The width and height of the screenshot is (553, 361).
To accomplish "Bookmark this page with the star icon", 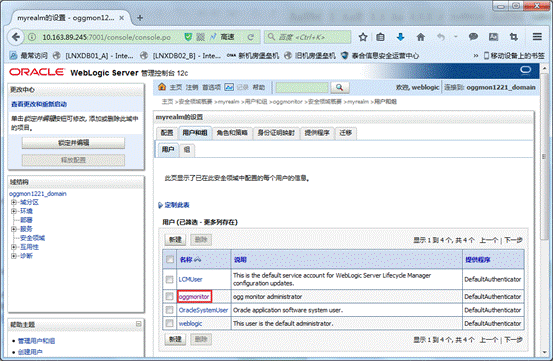I will pyautogui.click(x=363, y=37).
